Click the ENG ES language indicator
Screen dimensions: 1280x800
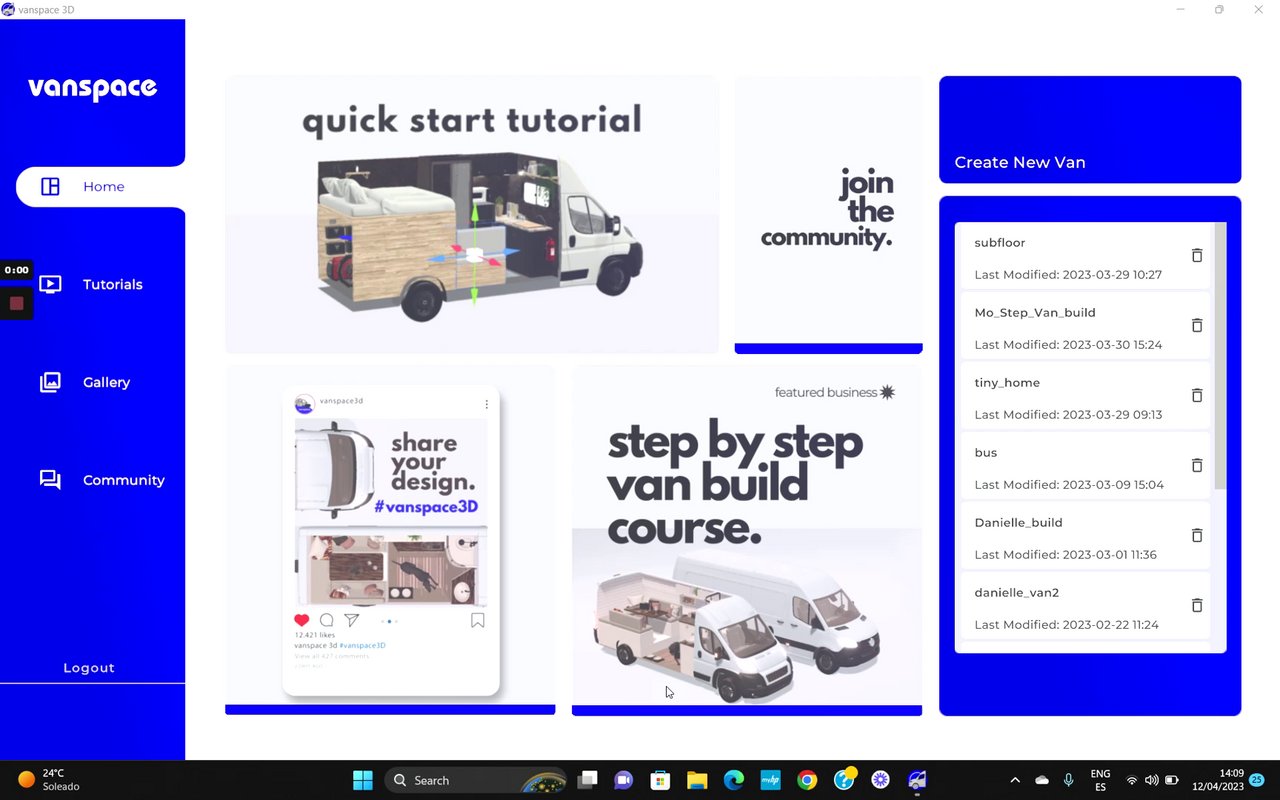[x=1100, y=780]
